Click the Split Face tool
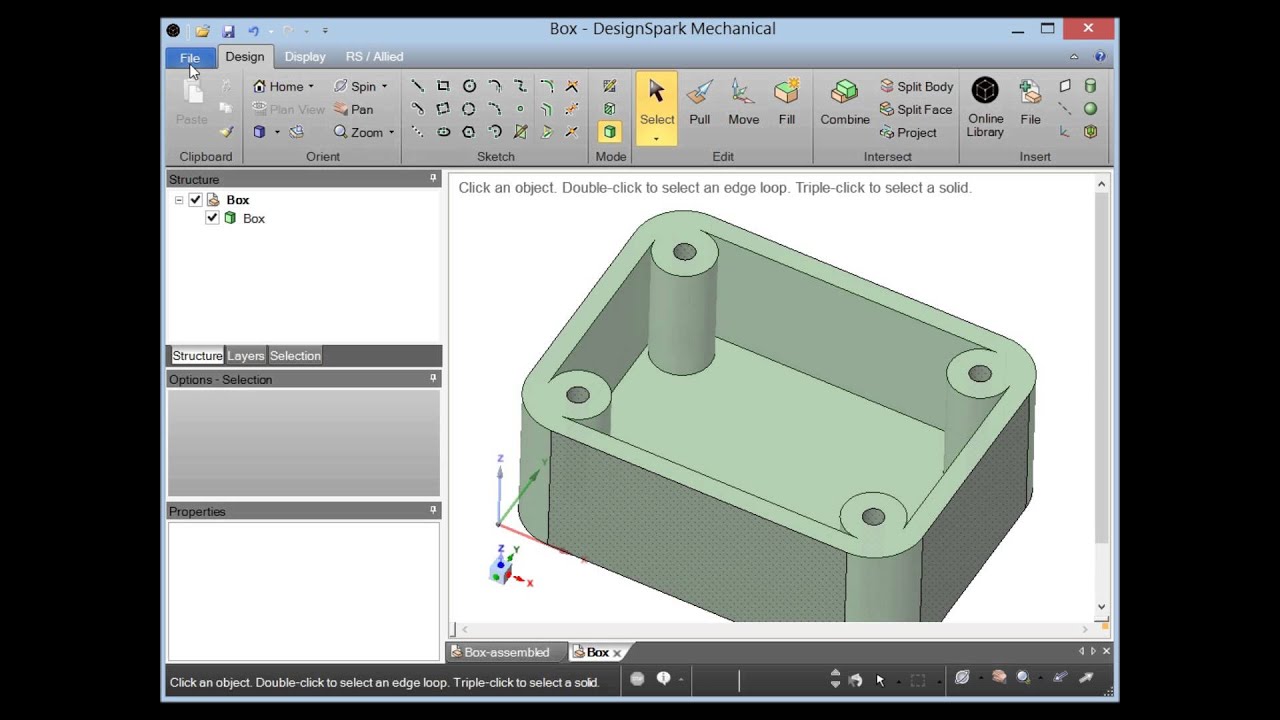1280x720 pixels. coord(915,109)
